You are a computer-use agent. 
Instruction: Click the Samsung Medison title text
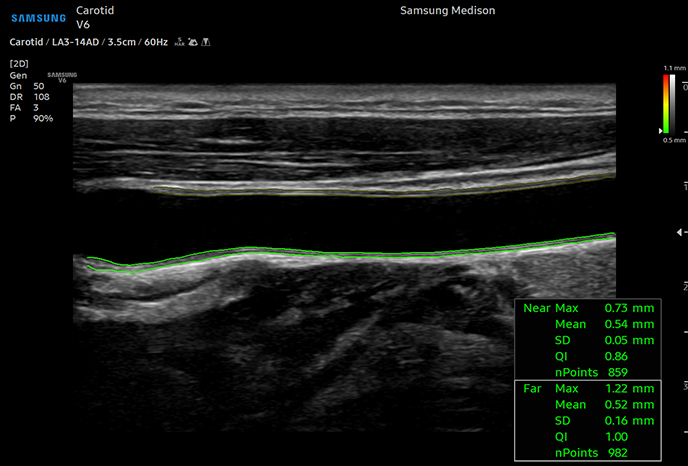click(447, 11)
